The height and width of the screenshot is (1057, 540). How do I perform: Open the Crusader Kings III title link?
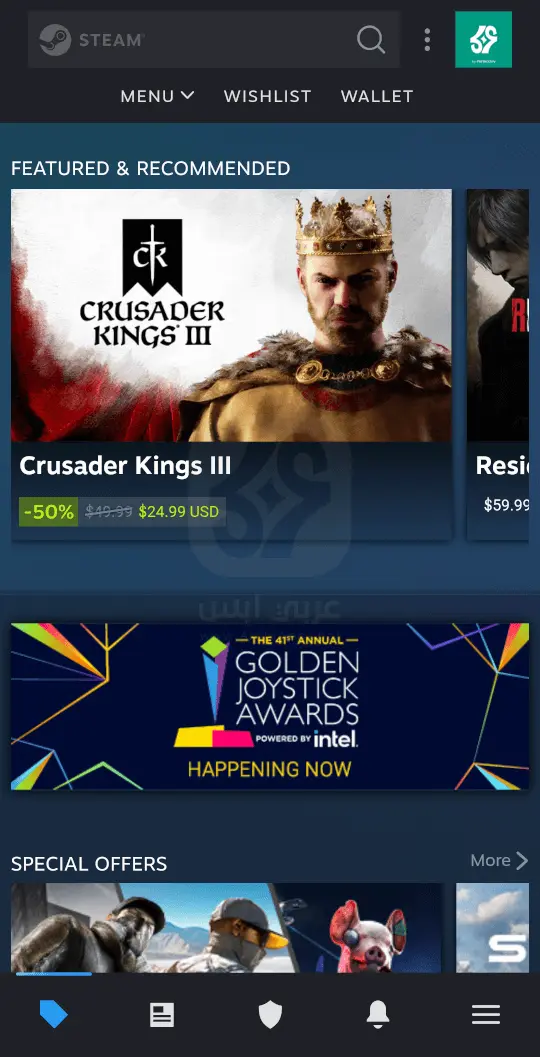[125, 466]
